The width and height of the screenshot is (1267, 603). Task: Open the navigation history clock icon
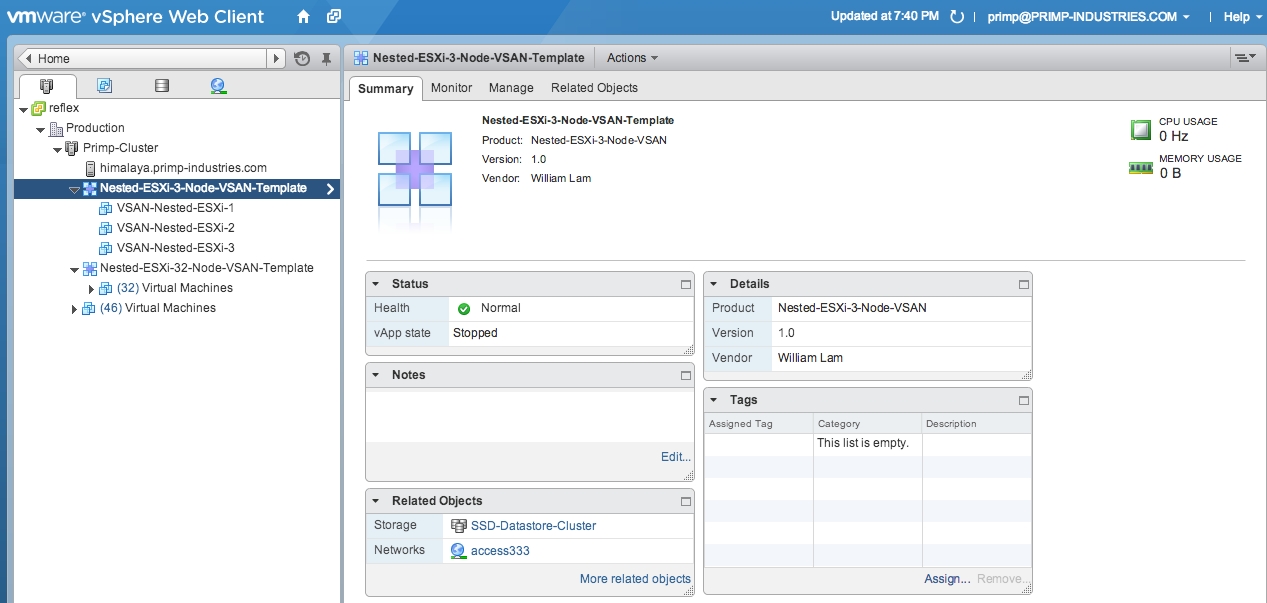tap(302, 59)
